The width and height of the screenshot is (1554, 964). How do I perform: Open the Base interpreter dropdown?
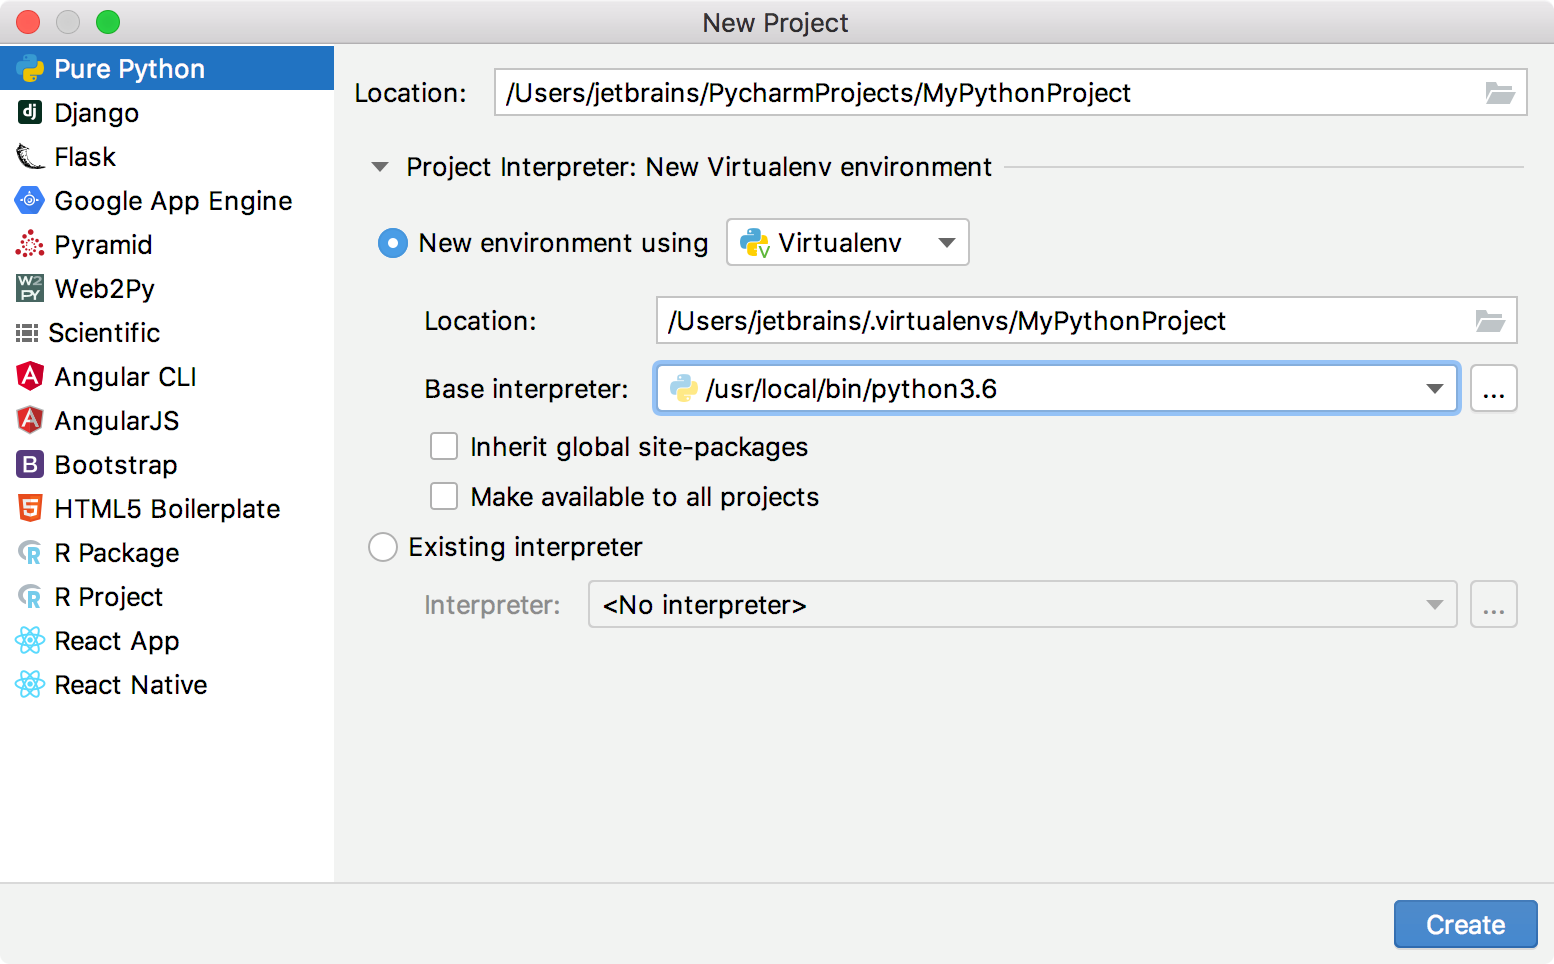[1437, 388]
